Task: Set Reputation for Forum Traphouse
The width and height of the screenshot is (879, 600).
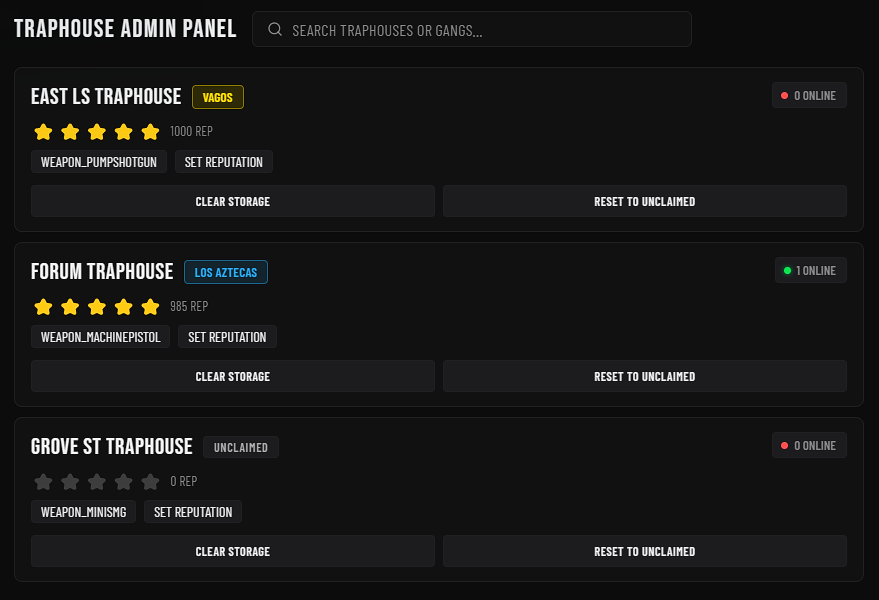Action: tap(227, 336)
